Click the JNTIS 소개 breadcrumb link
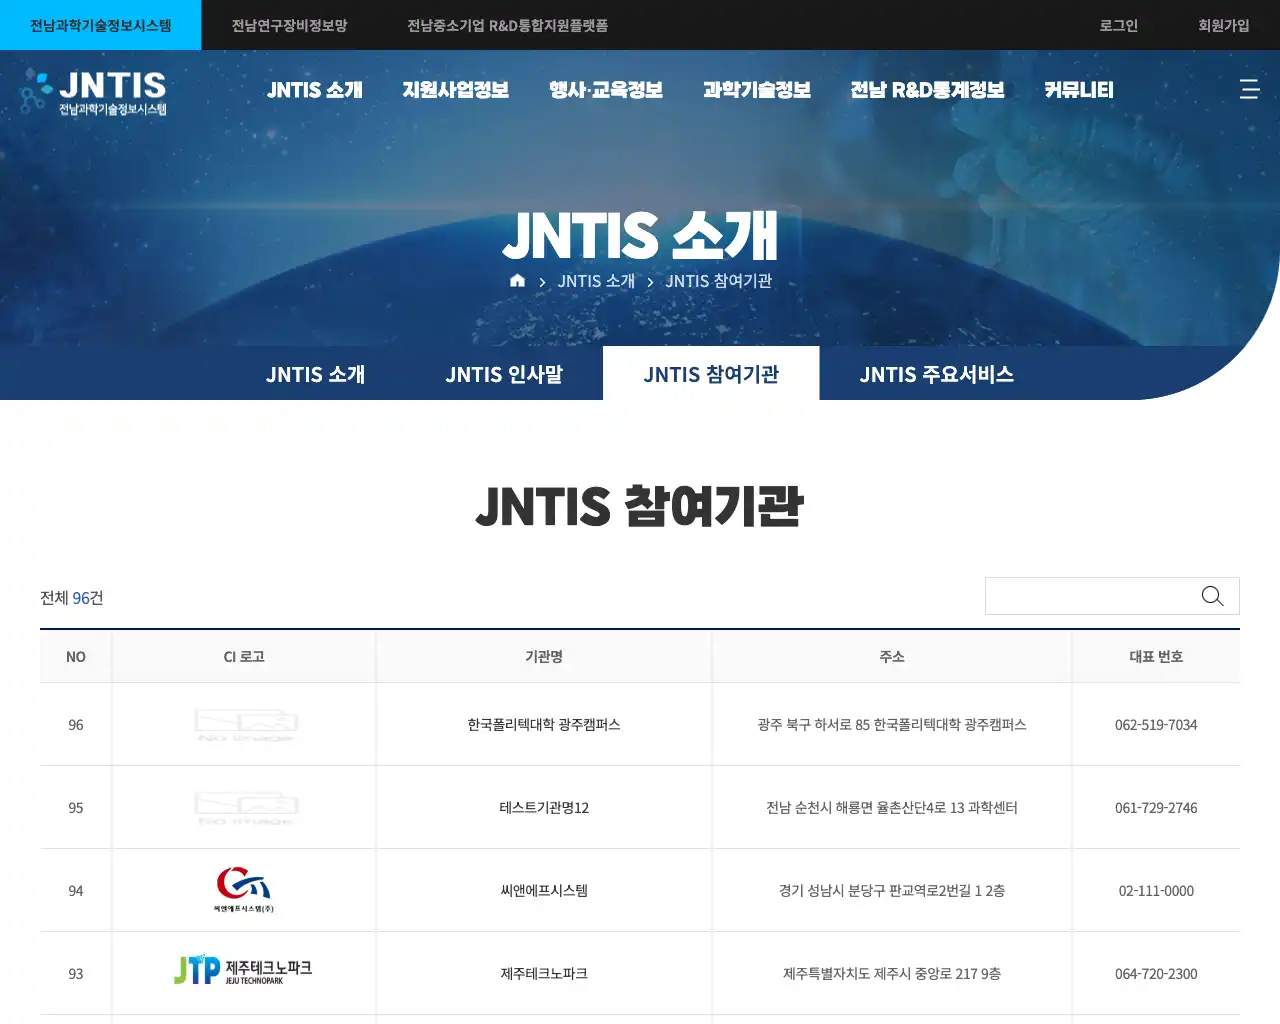 tap(597, 281)
